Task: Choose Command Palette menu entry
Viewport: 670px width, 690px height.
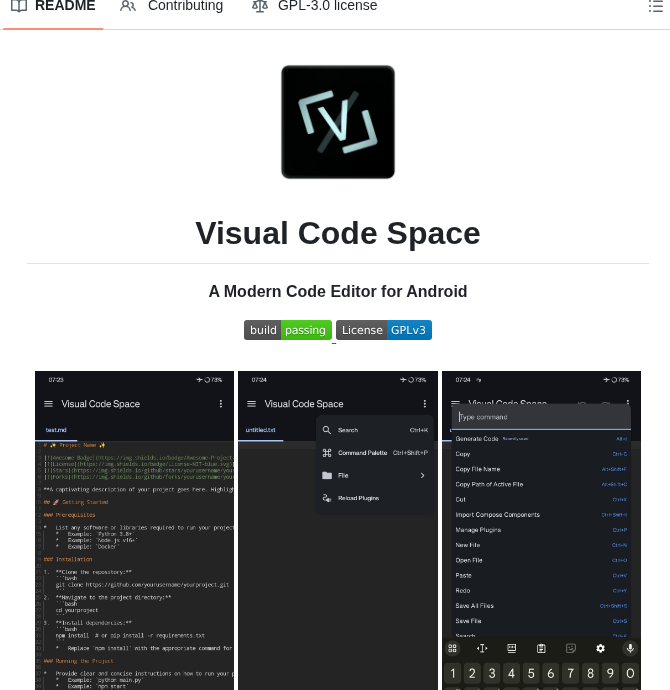Action: click(375, 453)
